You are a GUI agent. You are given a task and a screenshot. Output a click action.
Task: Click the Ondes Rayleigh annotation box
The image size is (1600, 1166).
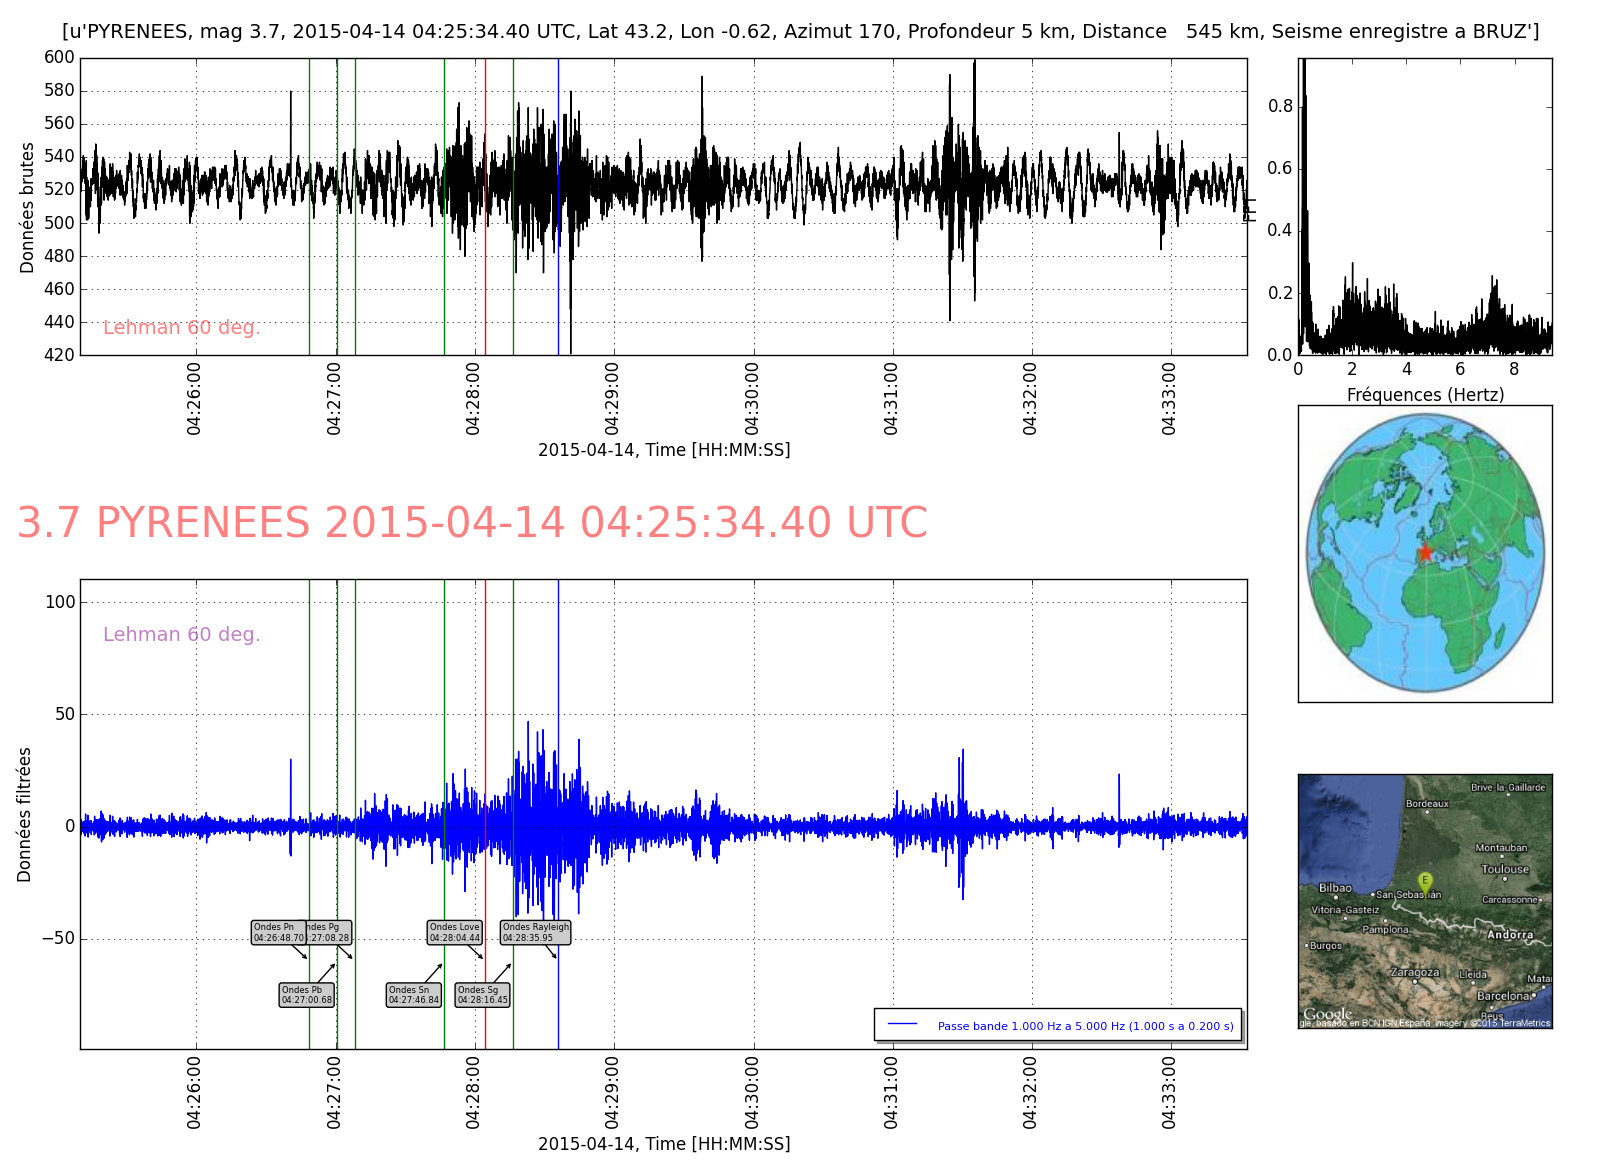point(536,932)
